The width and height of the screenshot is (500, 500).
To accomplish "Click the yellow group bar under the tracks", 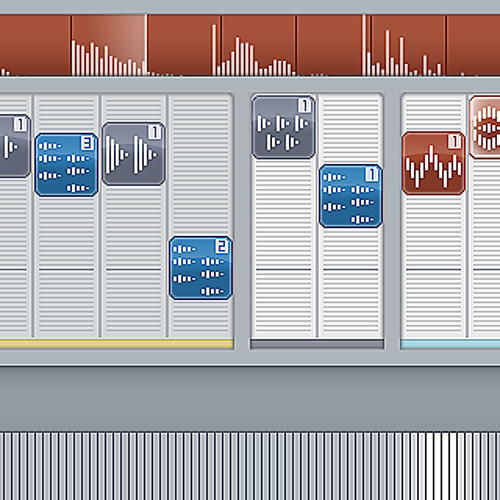I will pos(117,344).
